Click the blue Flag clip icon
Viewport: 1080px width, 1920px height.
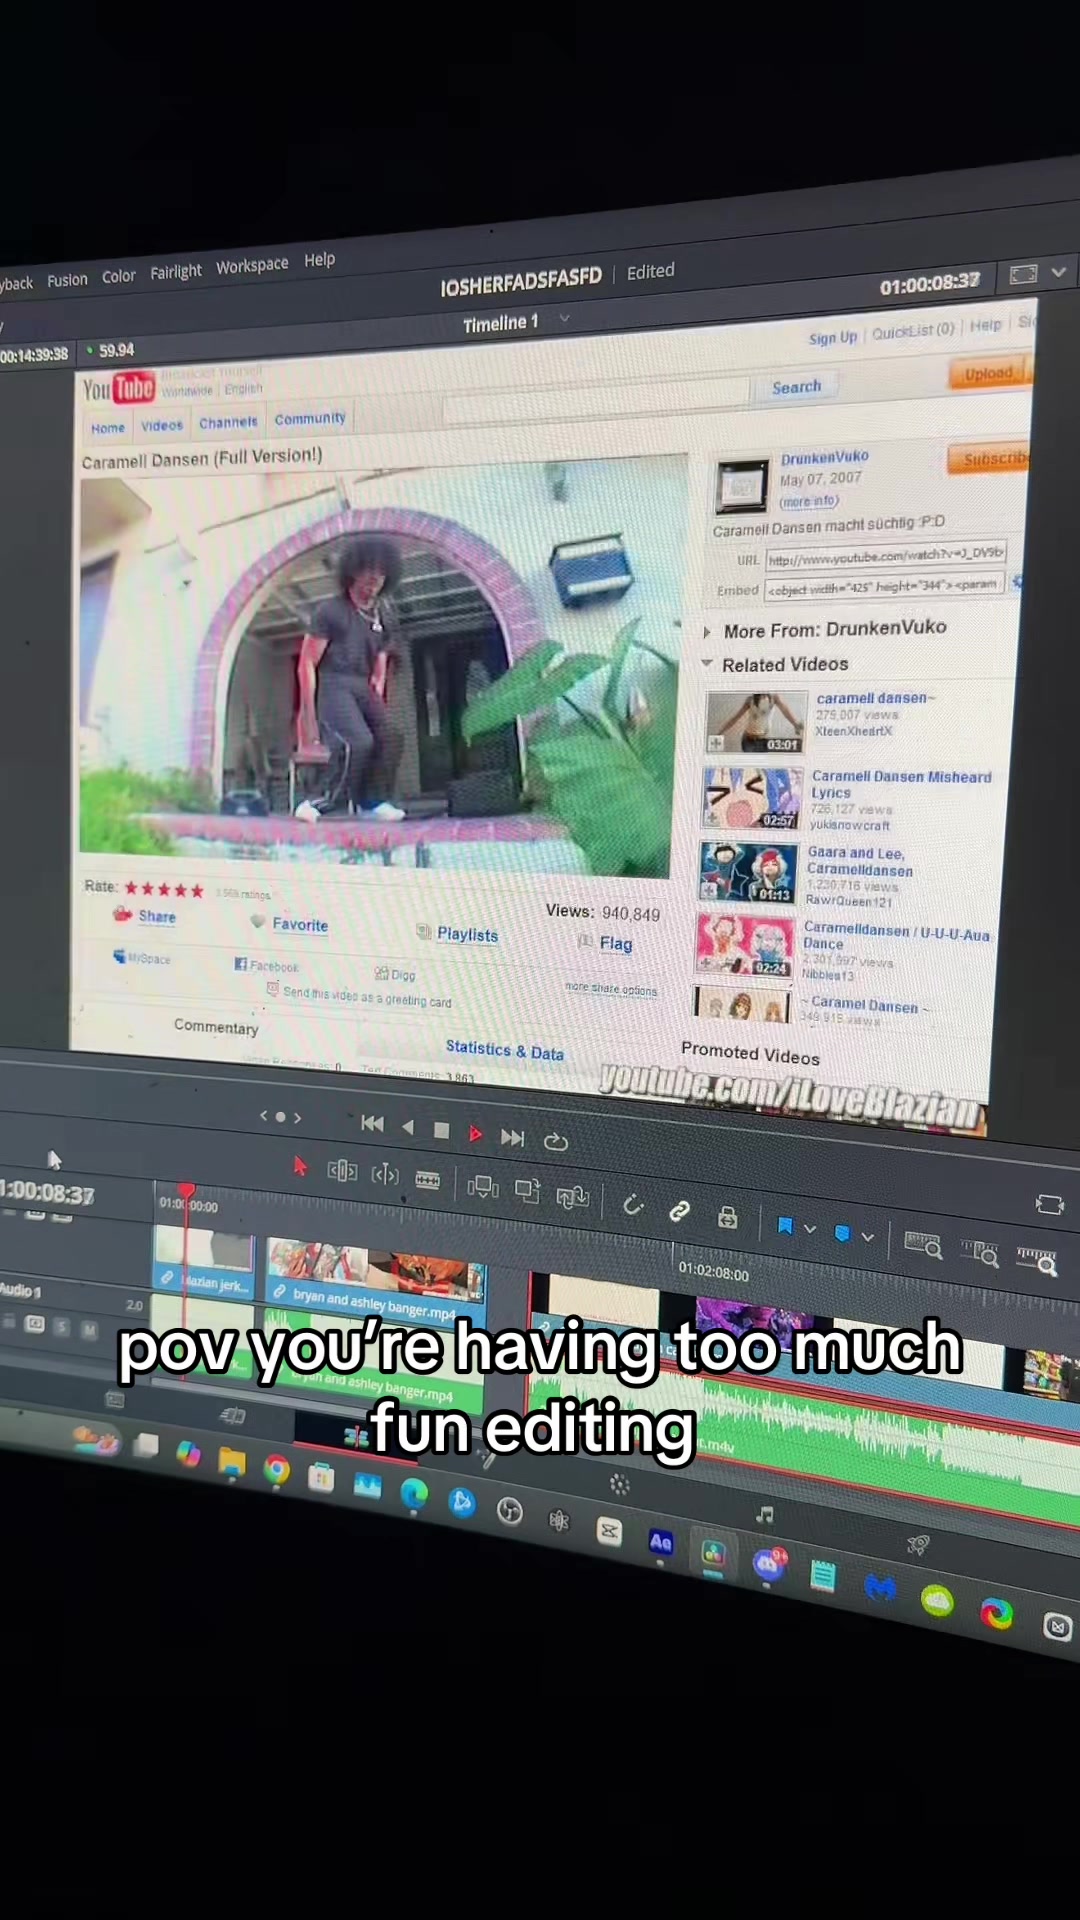click(785, 1225)
